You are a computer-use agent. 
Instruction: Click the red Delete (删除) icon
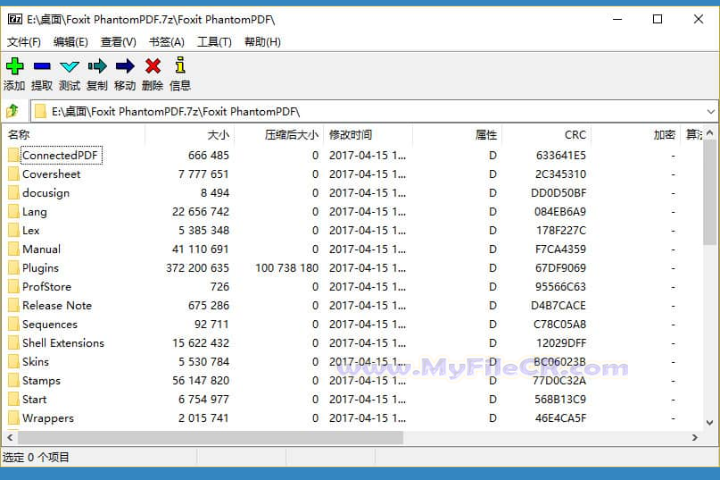[152, 66]
